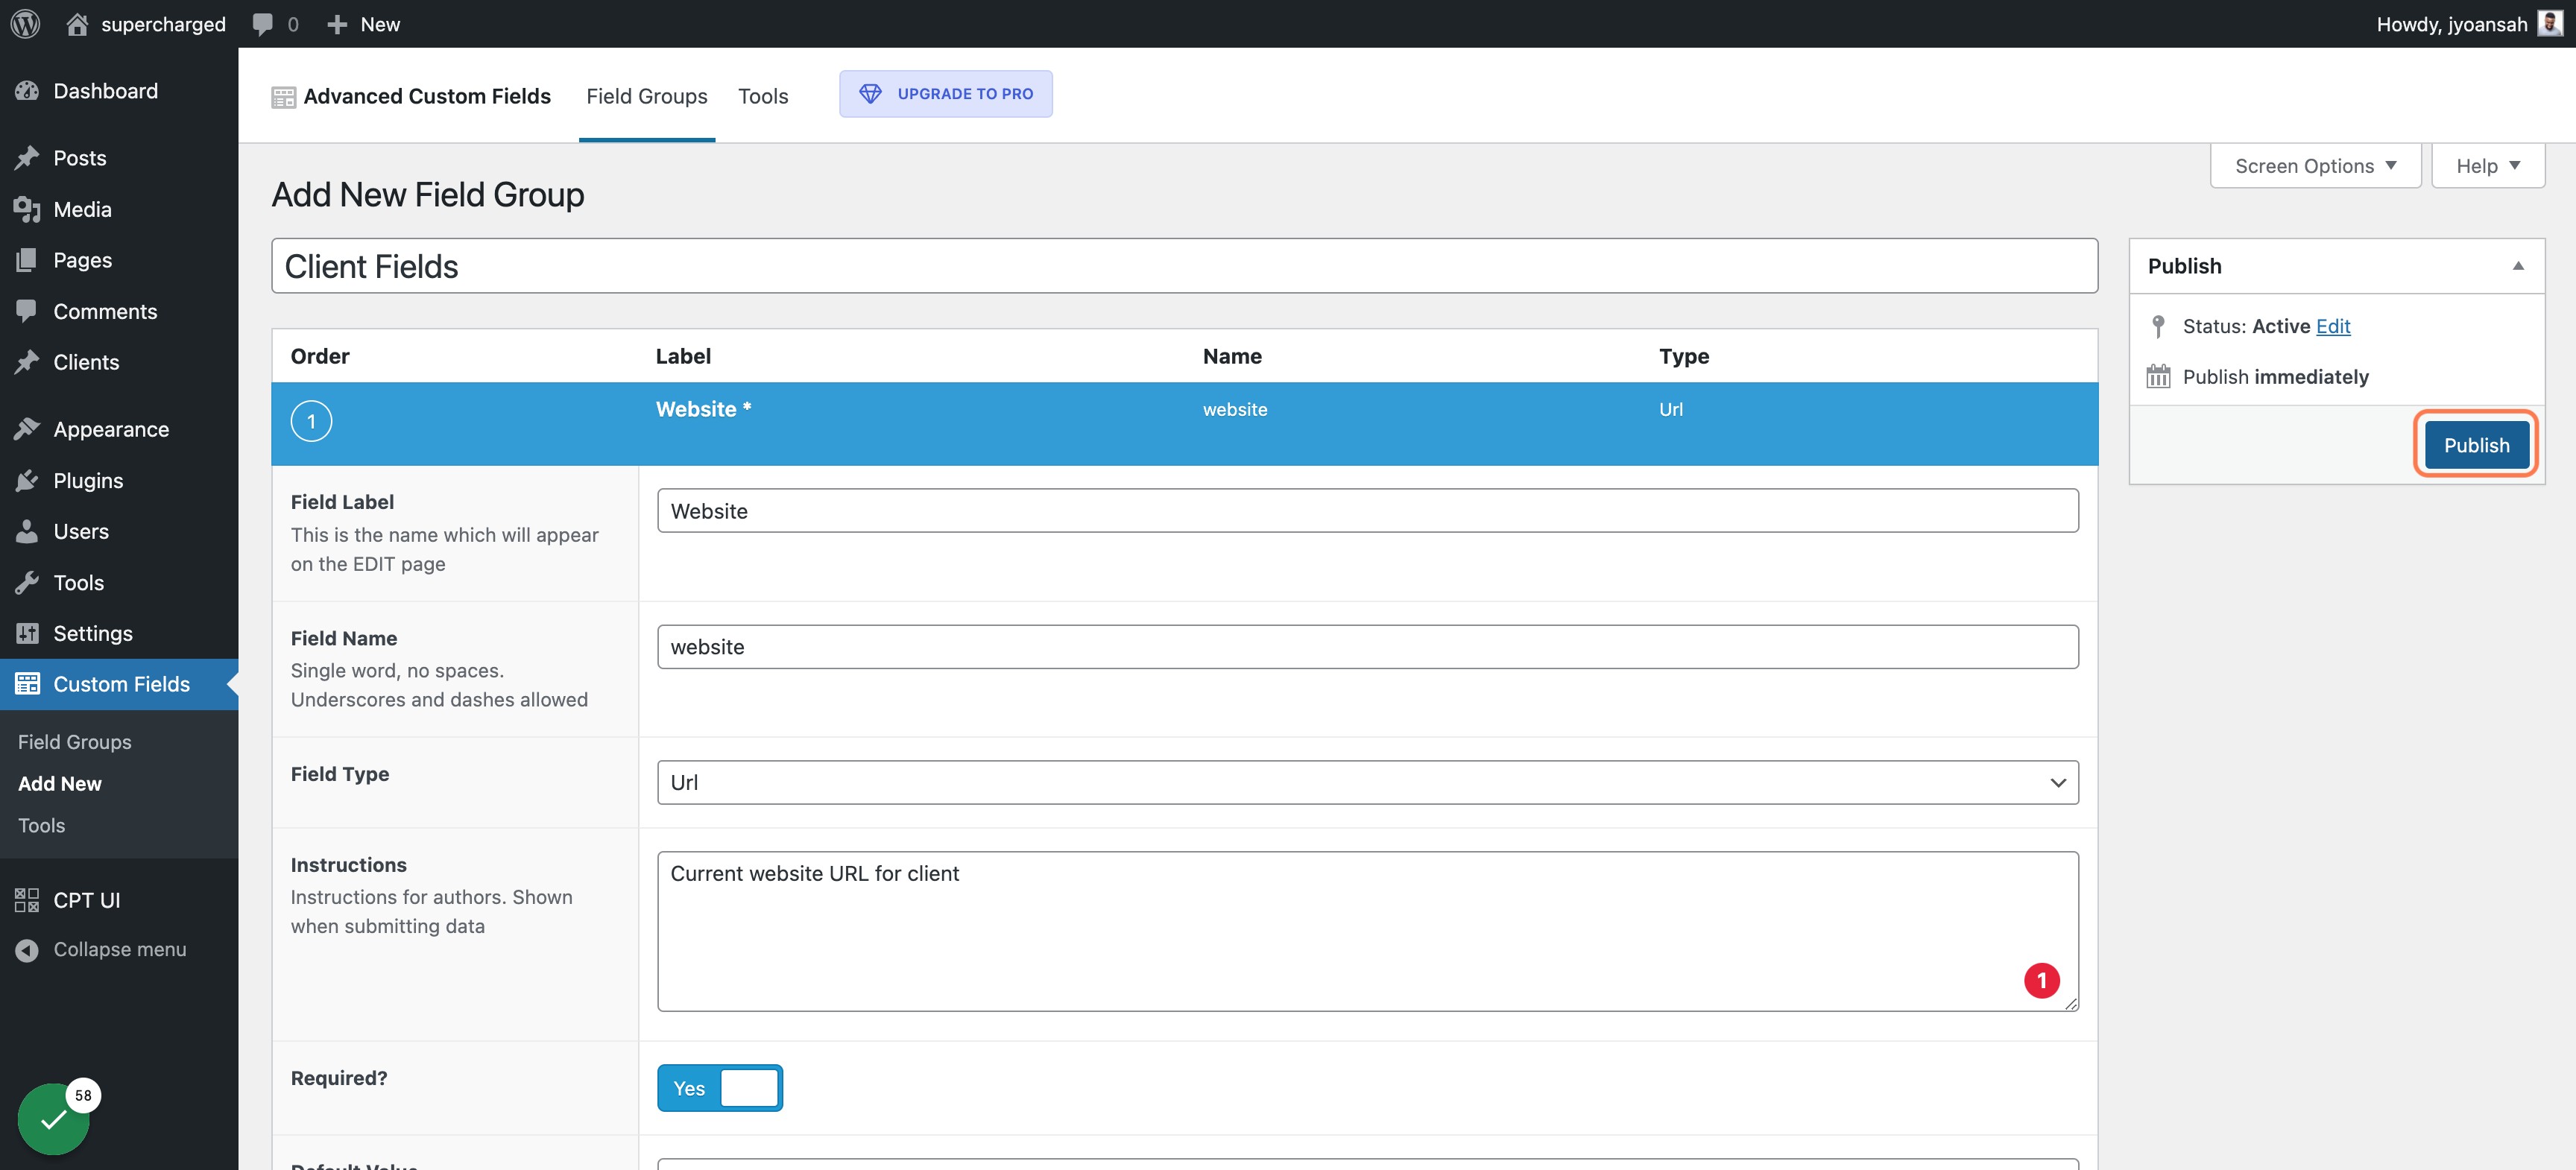The width and height of the screenshot is (2576, 1170).
Task: Expand the Help dropdown
Action: click(2488, 166)
